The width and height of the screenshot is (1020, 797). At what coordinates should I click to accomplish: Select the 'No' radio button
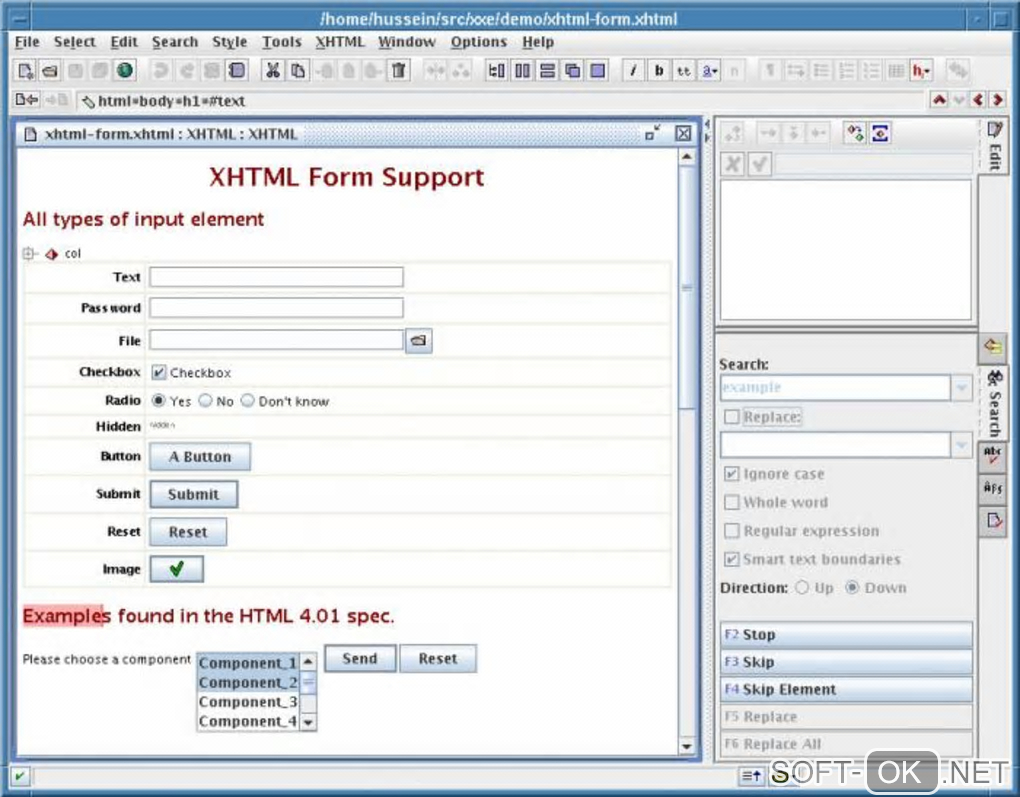pyautogui.click(x=205, y=400)
